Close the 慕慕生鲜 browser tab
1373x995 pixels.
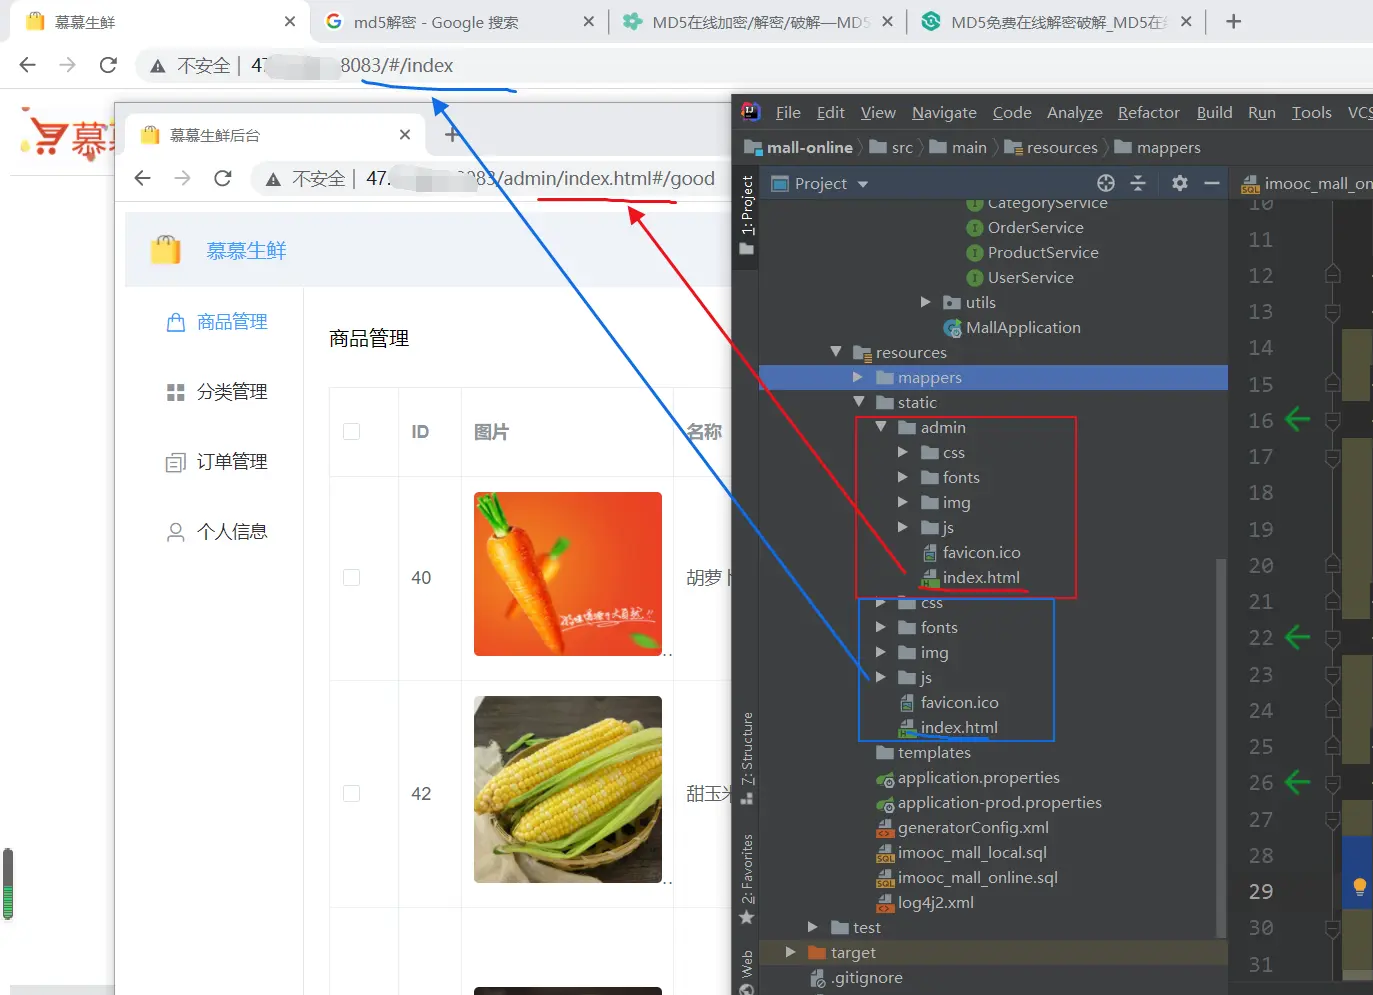[290, 21]
